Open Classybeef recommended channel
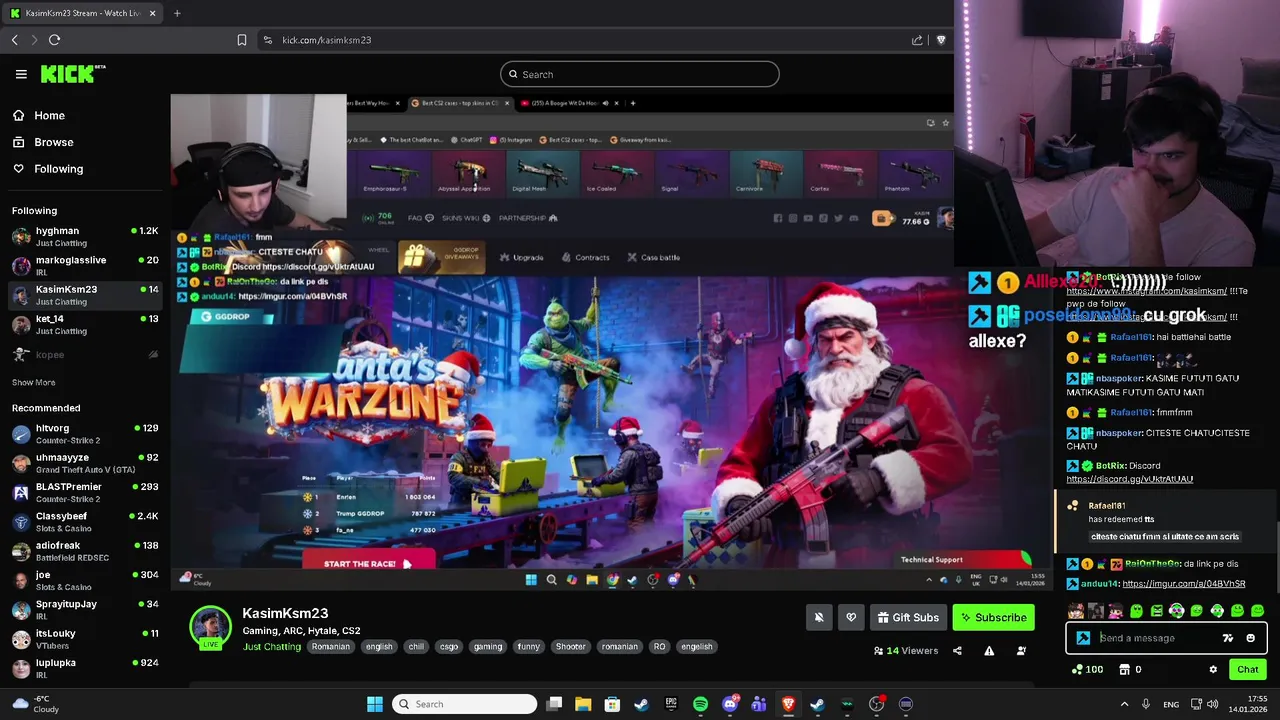Viewport: 1280px width, 720px height. (x=85, y=521)
